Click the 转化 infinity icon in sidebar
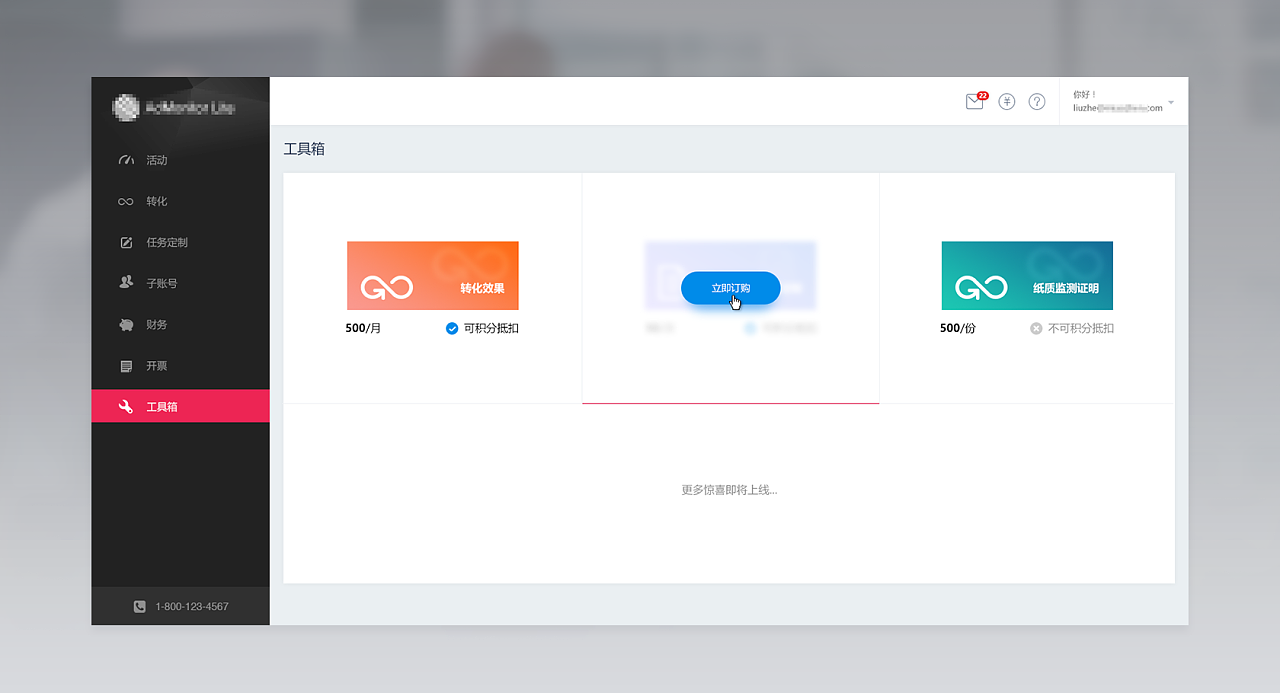This screenshot has height=693, width=1280. (125, 201)
